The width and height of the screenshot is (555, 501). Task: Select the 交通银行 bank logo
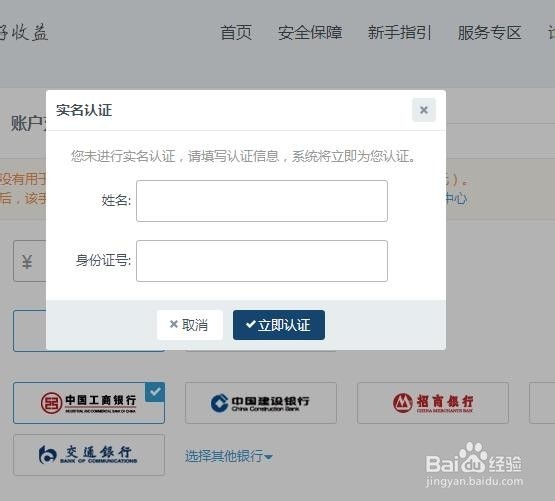(x=89, y=455)
